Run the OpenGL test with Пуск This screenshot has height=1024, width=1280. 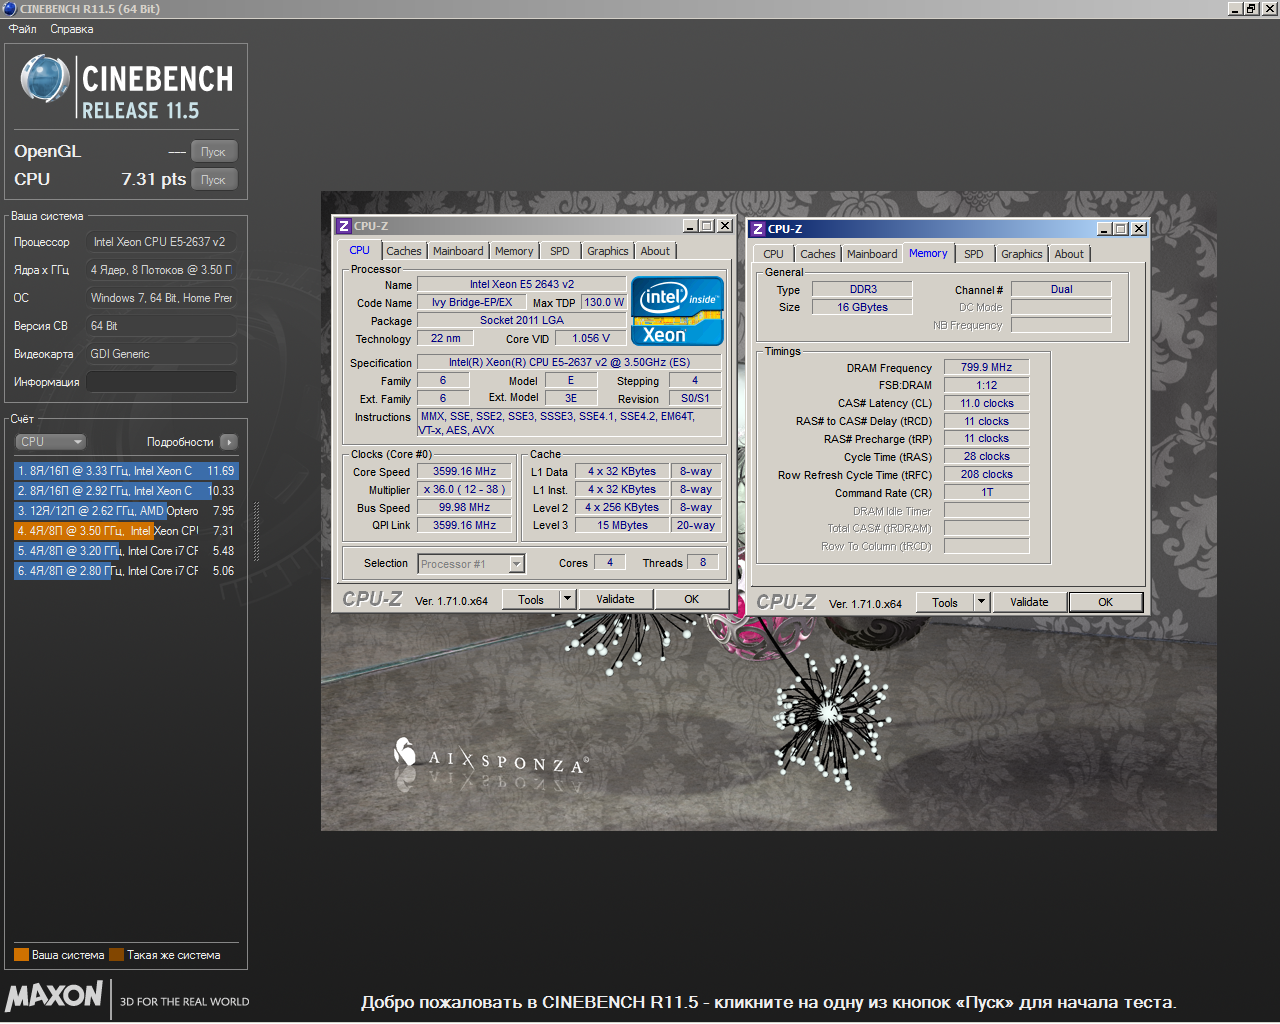tap(213, 152)
